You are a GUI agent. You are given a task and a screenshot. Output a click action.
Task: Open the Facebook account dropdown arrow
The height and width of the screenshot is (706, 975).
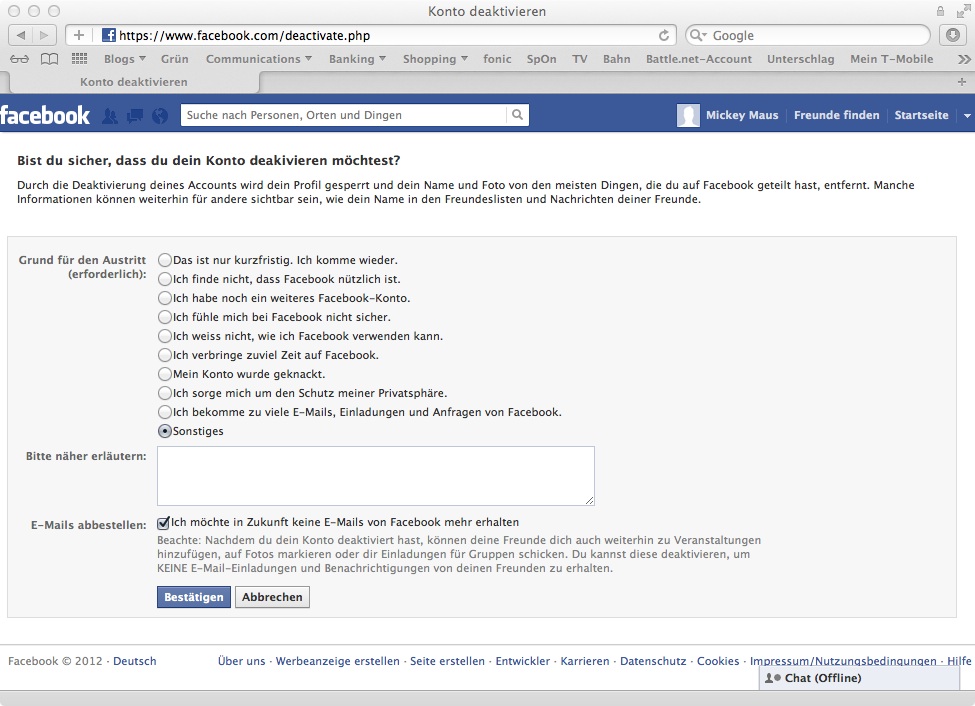(x=967, y=116)
